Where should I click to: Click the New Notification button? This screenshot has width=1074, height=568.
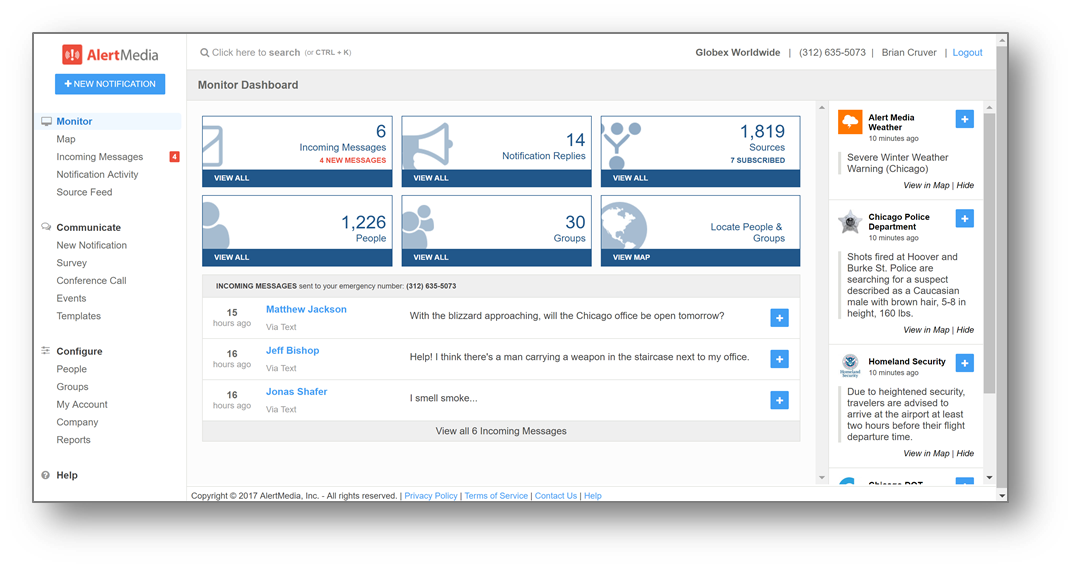point(110,84)
